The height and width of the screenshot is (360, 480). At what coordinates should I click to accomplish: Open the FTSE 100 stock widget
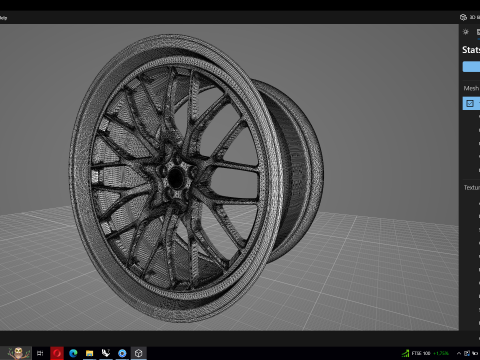point(425,353)
